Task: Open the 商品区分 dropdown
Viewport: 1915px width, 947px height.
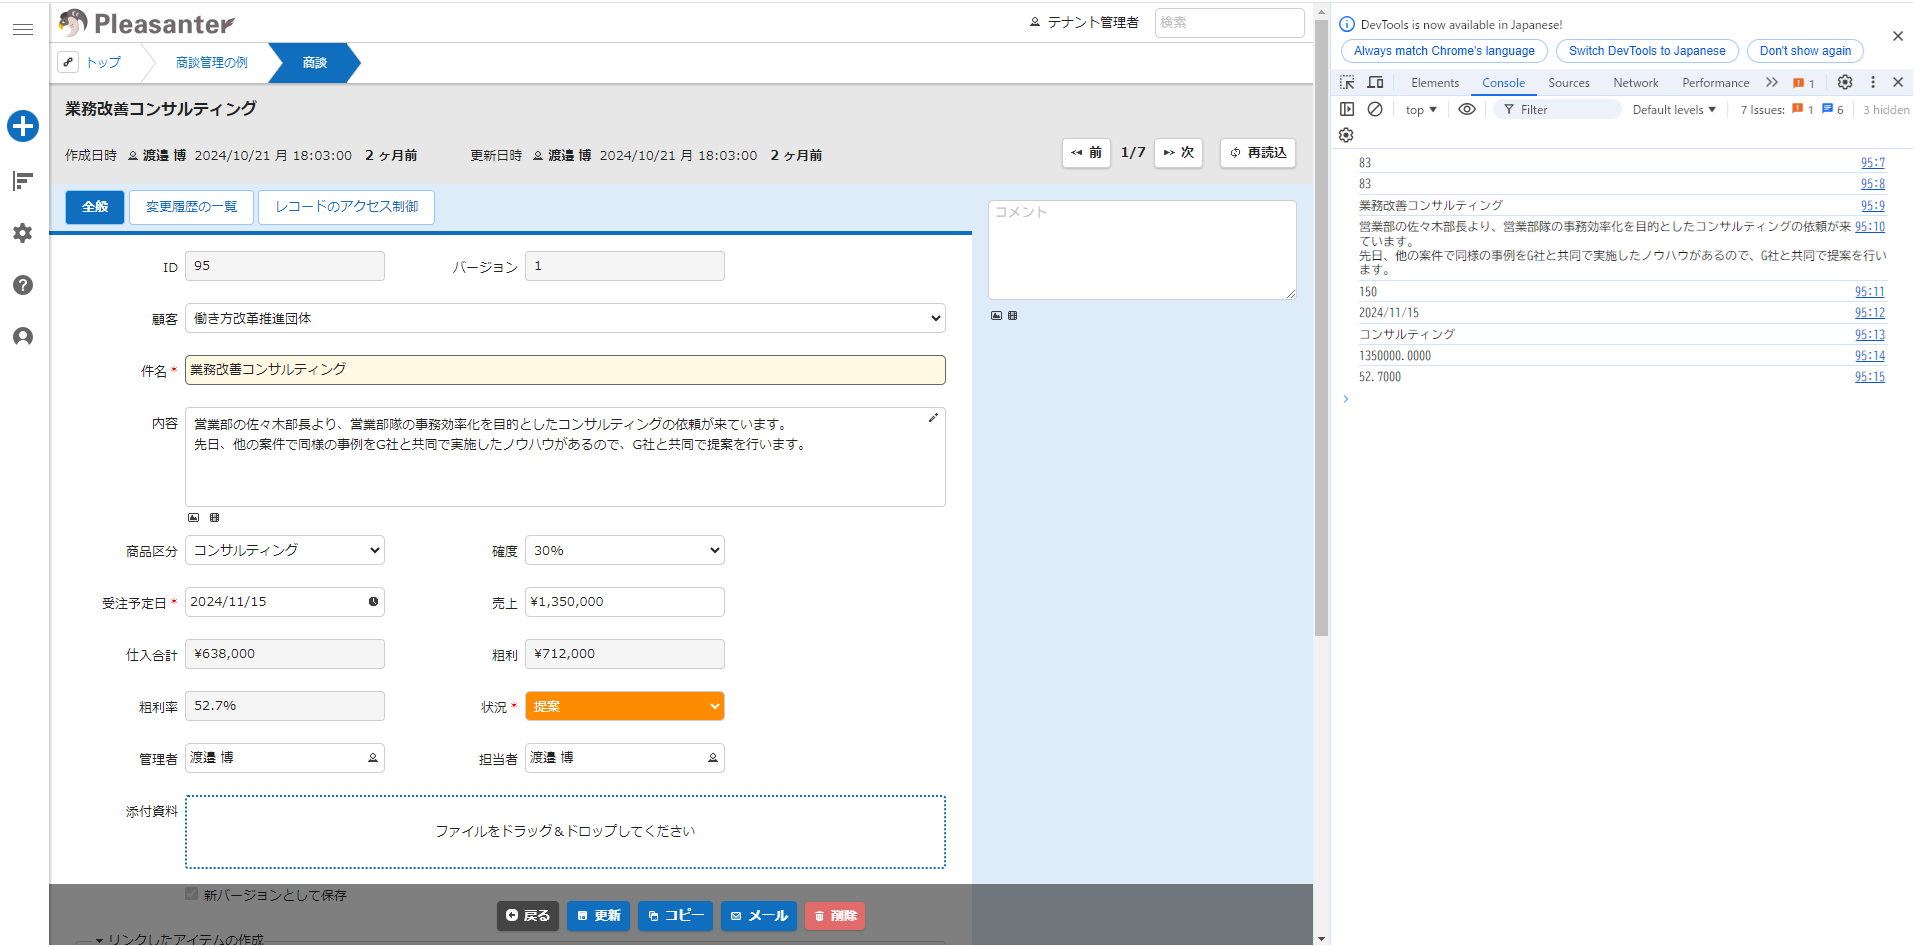Action: (x=285, y=550)
